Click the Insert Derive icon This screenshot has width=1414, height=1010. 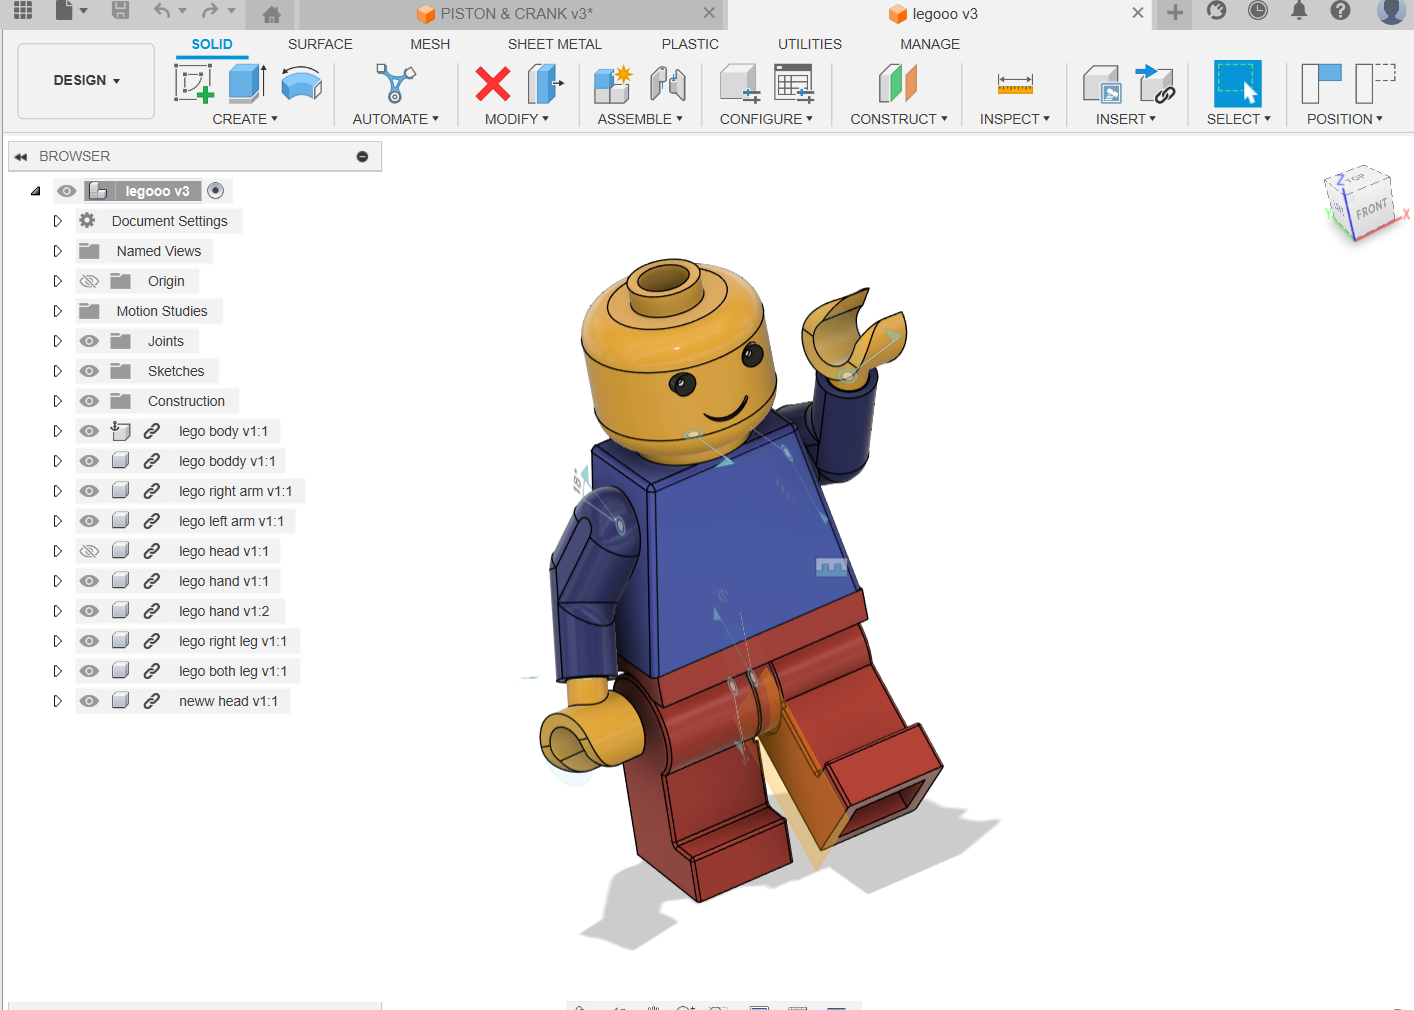(1102, 84)
